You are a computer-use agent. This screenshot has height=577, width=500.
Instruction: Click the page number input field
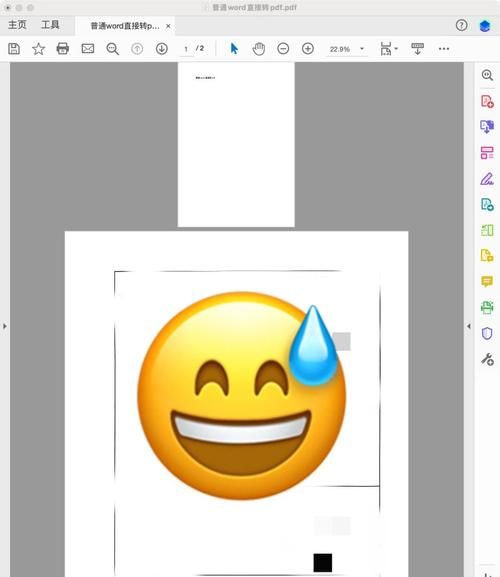[186, 49]
